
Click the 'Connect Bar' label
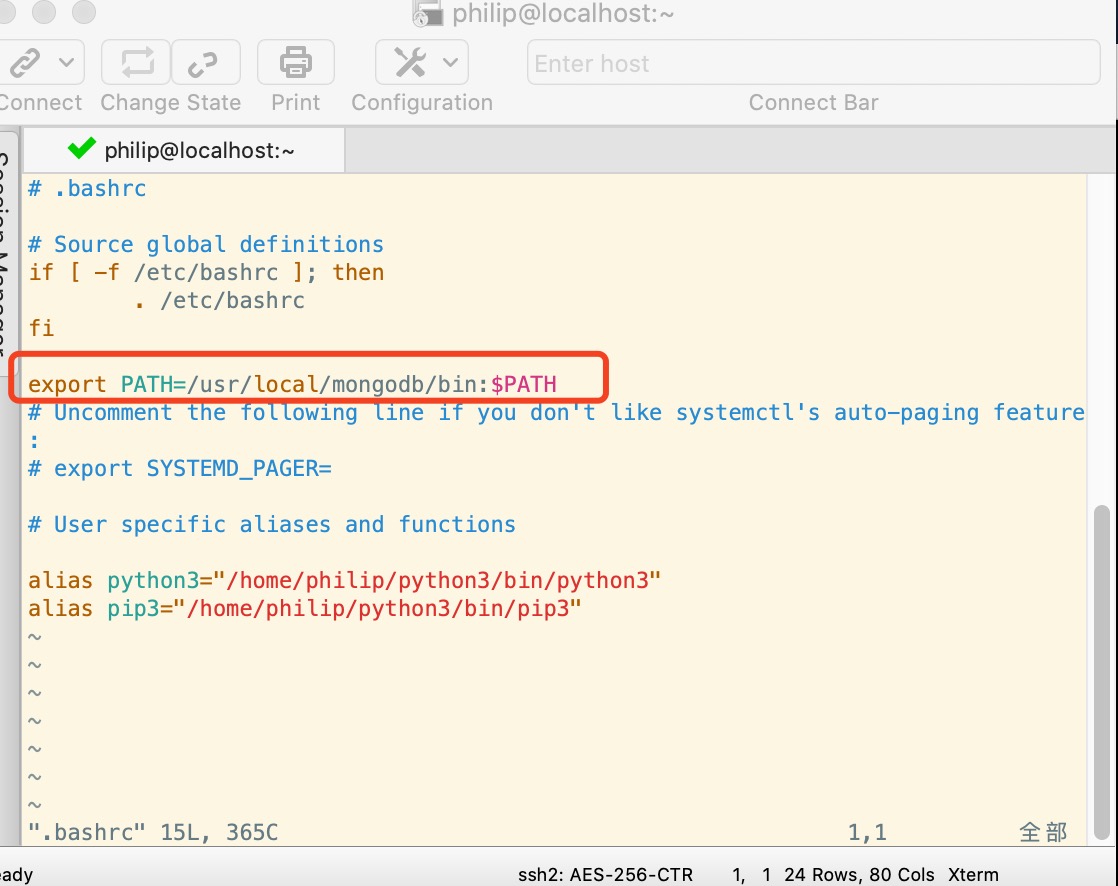point(814,103)
